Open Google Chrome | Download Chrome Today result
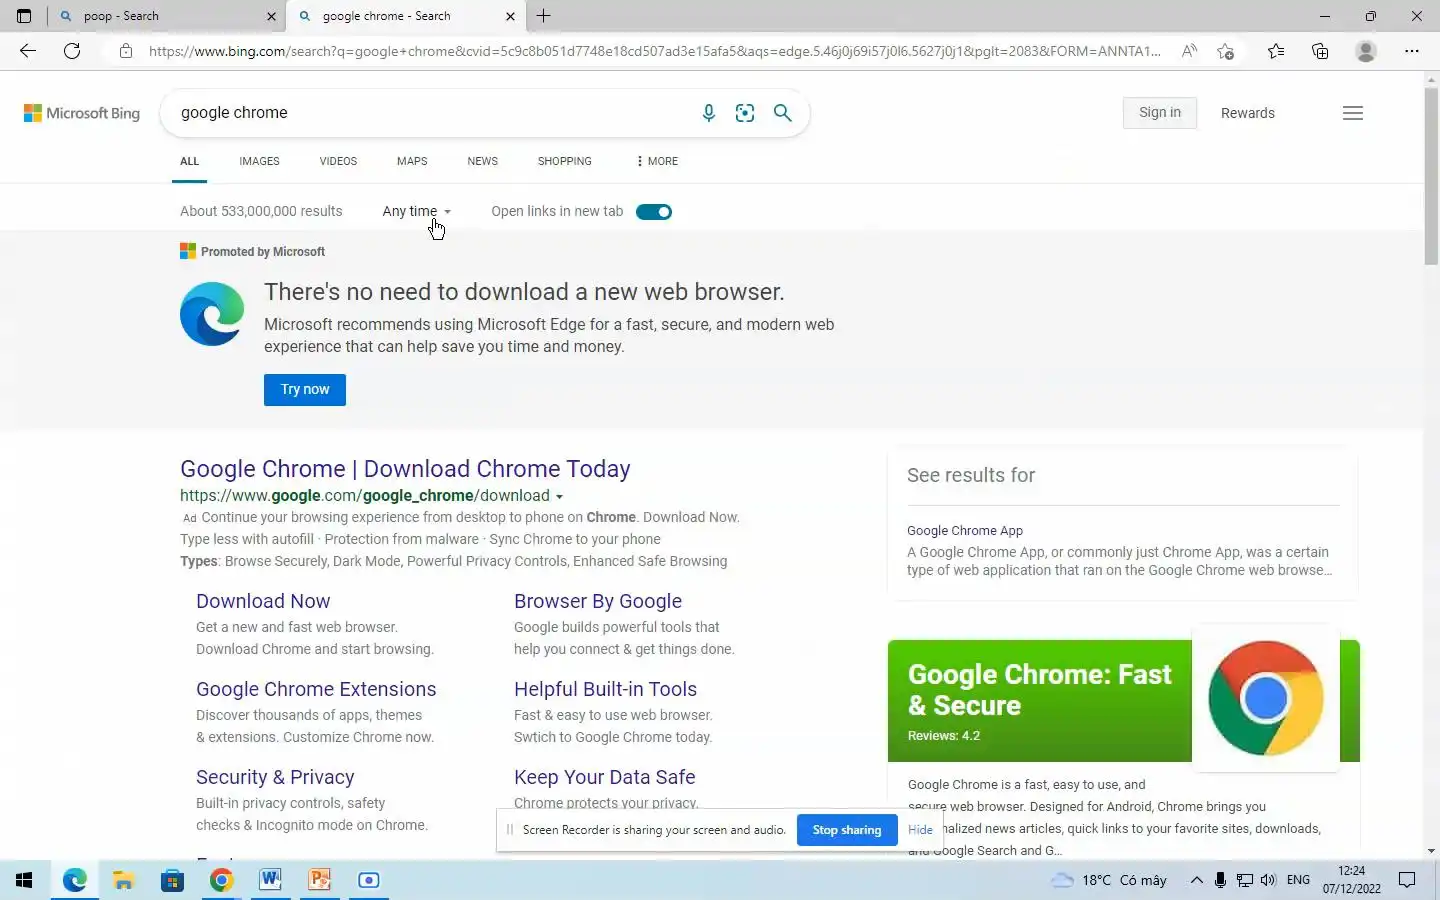Image resolution: width=1440 pixels, height=900 pixels. click(x=405, y=469)
